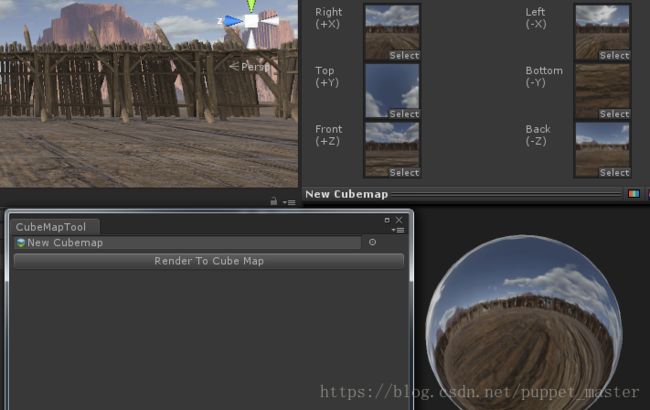This screenshot has width=650, height=410.
Task: Click the Left (-X) label
Action: 536,18
